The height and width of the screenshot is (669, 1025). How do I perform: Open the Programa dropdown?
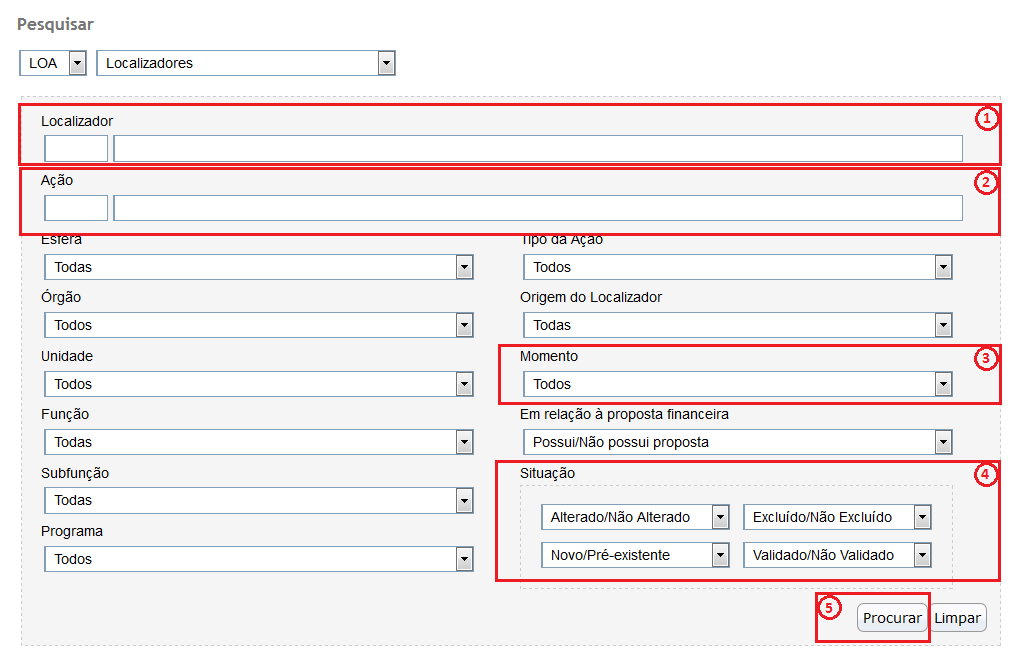(x=258, y=559)
